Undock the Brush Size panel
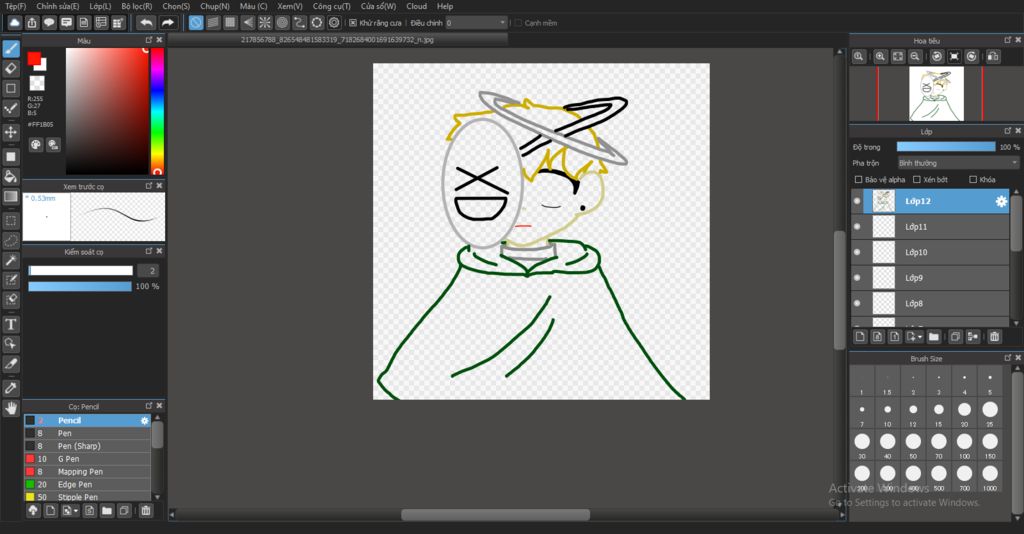The height and width of the screenshot is (534, 1024). [1008, 358]
